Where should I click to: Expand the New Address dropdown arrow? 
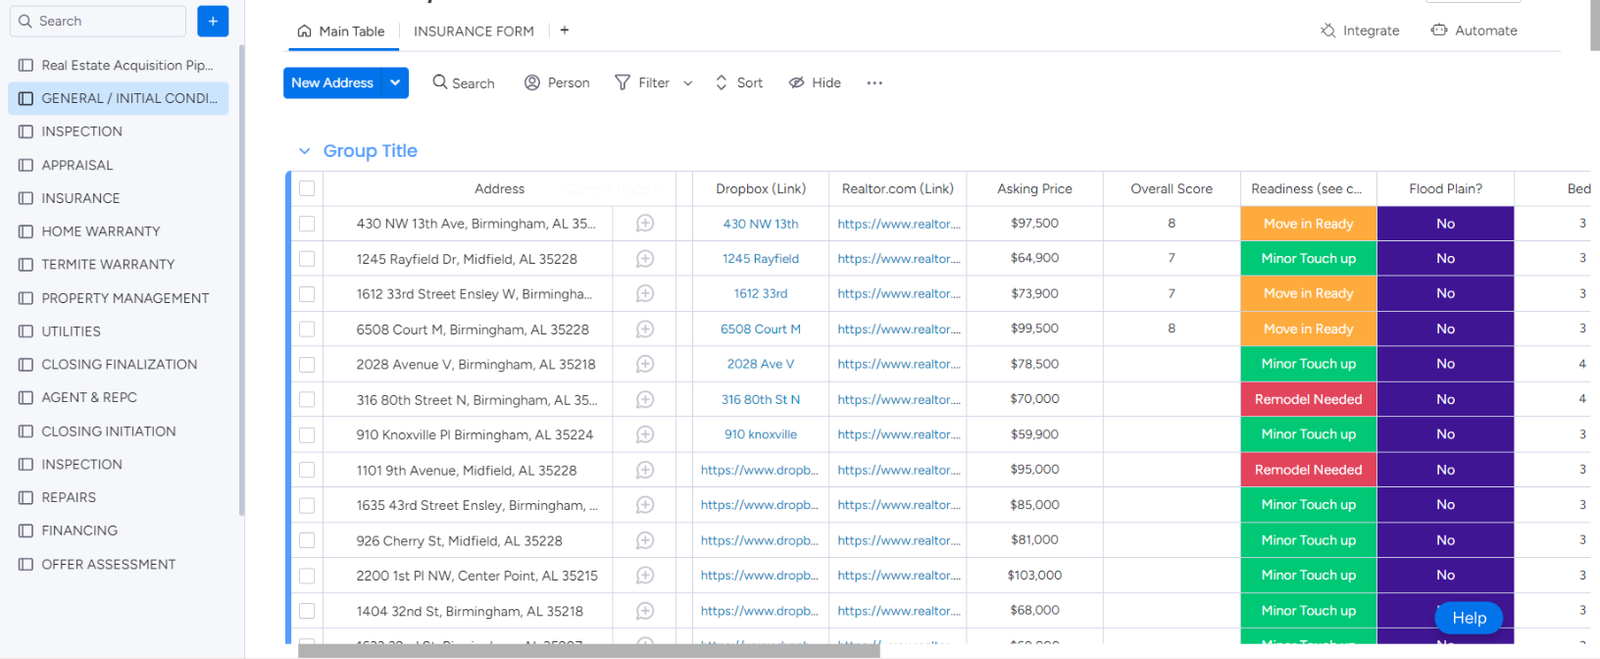point(396,83)
